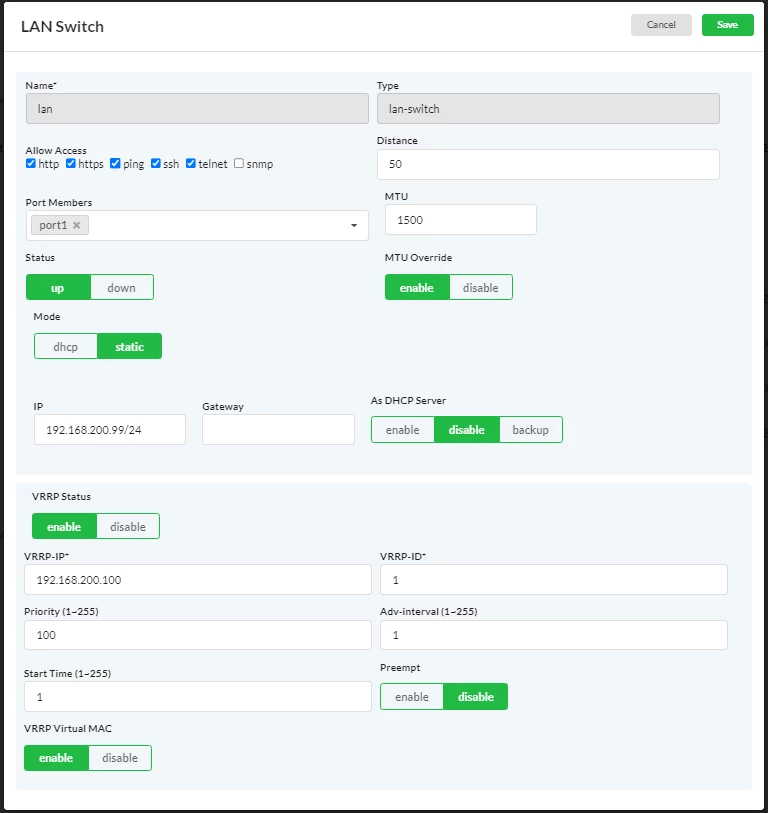Disable VRRP Status
The image size is (768, 813).
128,526
